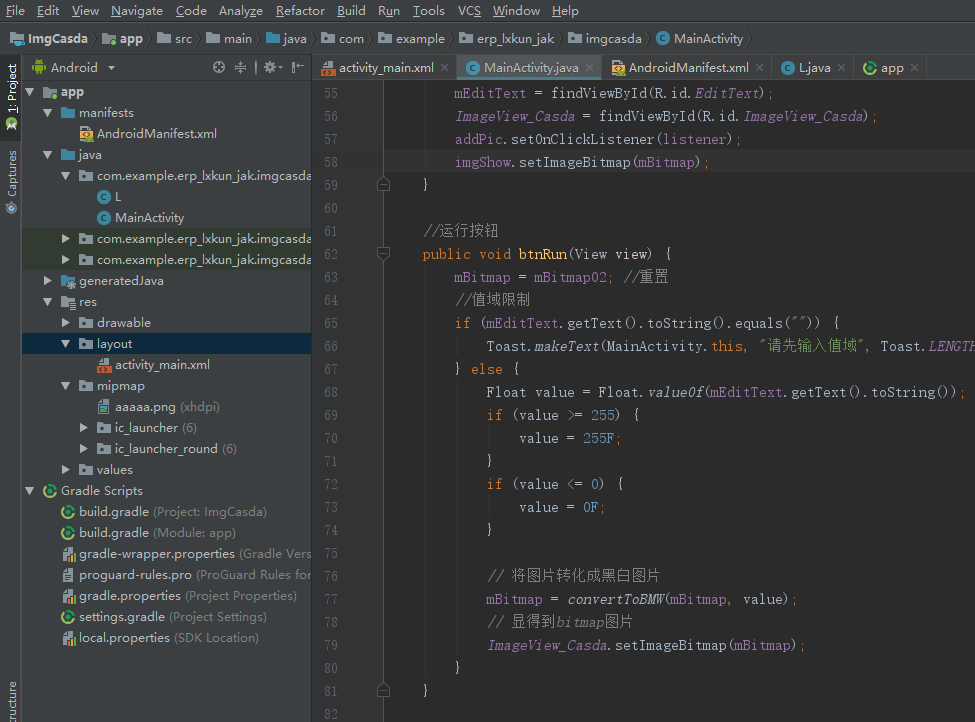
Task: Expand the values folder
Action: (x=65, y=470)
